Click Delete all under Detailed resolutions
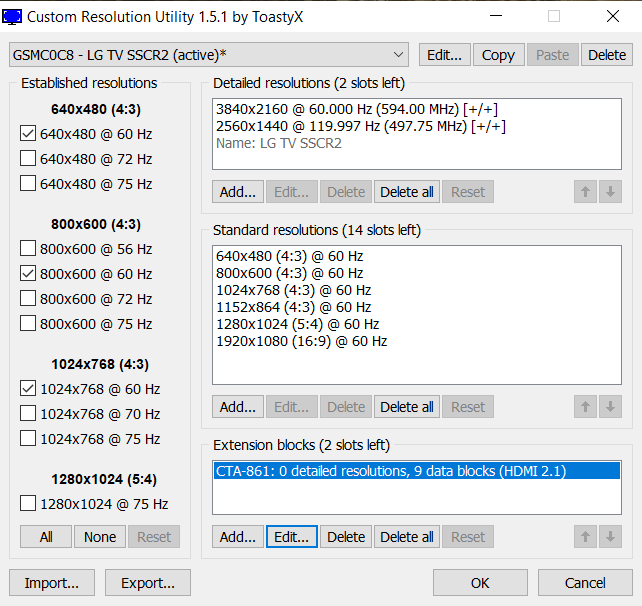Image resolution: width=642 pixels, height=606 pixels. click(x=407, y=192)
